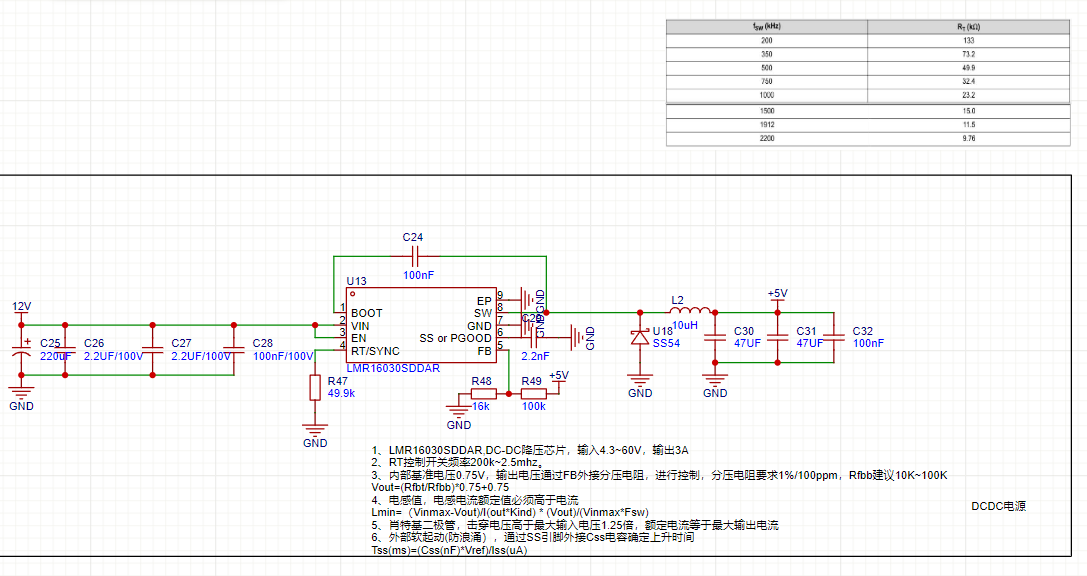This screenshot has width=1087, height=576.
Task: Click the L2 inductor coil symbol
Action: [691, 311]
